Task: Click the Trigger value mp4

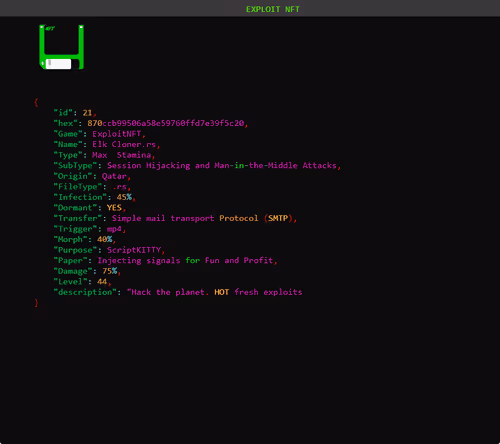Action: [x=114, y=229]
